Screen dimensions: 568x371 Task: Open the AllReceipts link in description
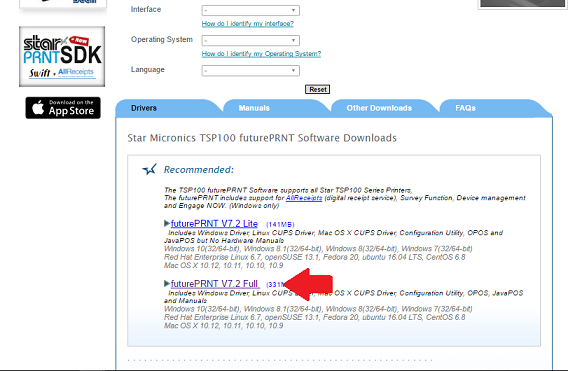coord(304,198)
